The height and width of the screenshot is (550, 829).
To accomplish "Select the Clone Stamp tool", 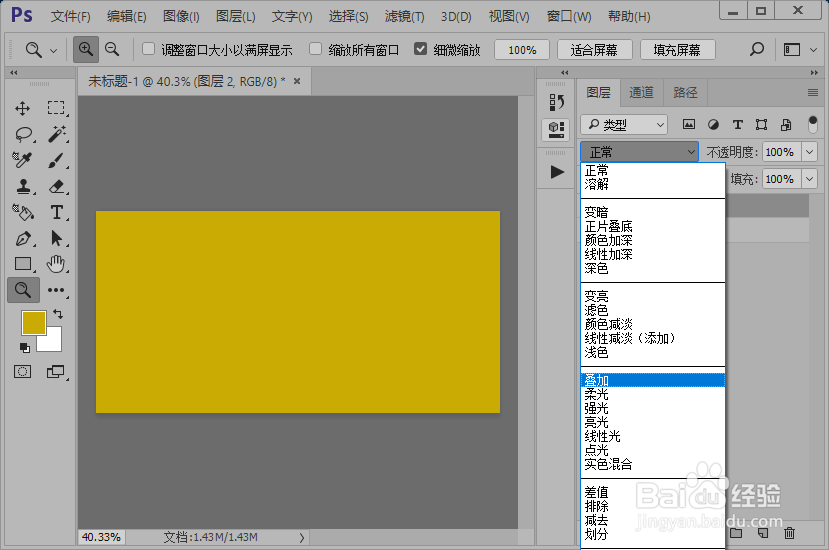I will (x=23, y=186).
